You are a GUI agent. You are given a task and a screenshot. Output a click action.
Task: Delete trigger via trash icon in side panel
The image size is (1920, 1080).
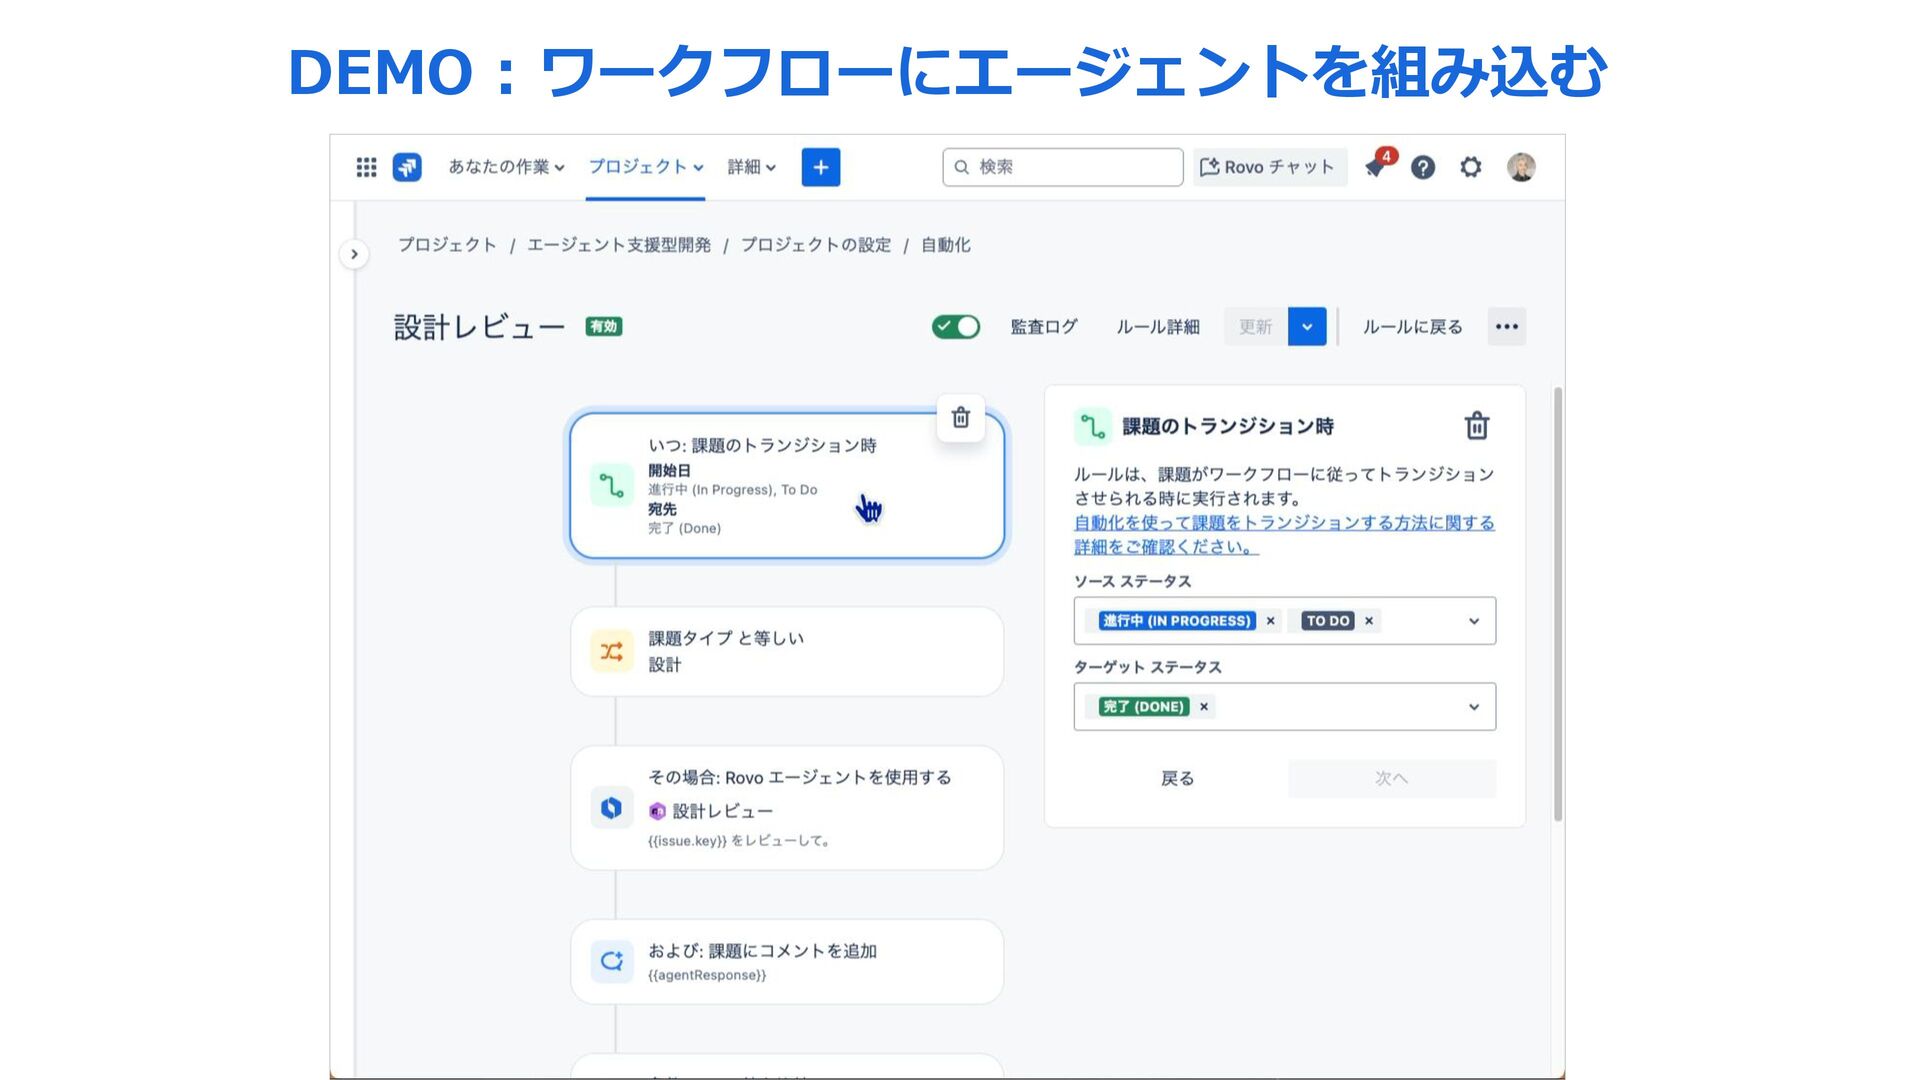(x=1476, y=426)
